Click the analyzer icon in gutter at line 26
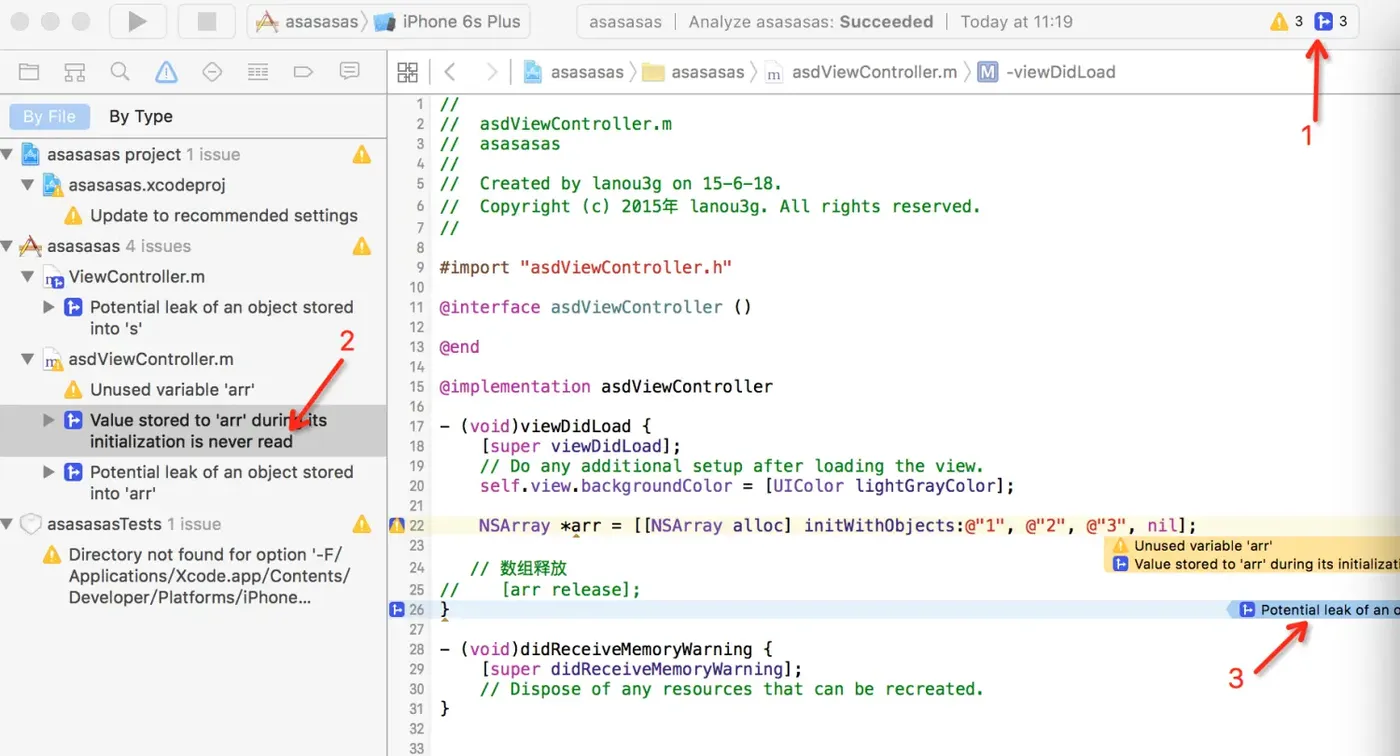The image size is (1400, 756). click(x=397, y=609)
